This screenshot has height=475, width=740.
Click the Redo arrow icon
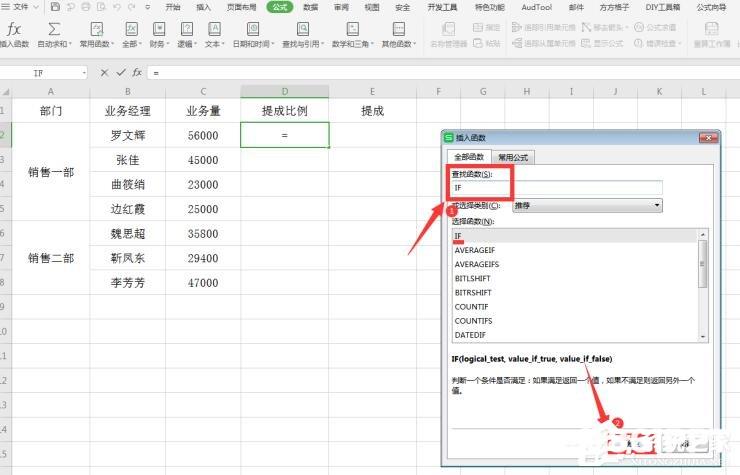(x=132, y=7)
